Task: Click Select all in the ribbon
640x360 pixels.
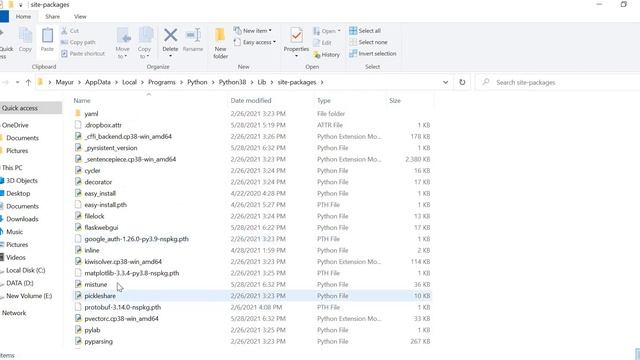Action: 365,31
